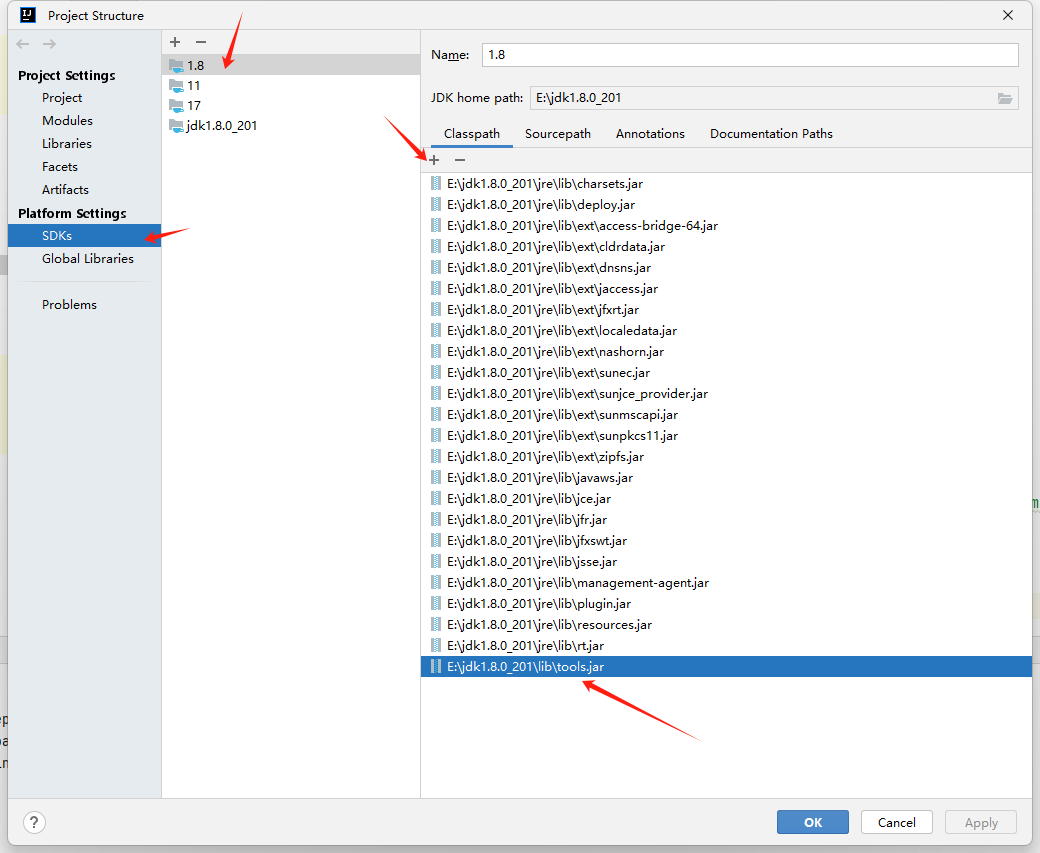Add a classpath entry with plus icon
The image size is (1040, 853).
coord(434,160)
